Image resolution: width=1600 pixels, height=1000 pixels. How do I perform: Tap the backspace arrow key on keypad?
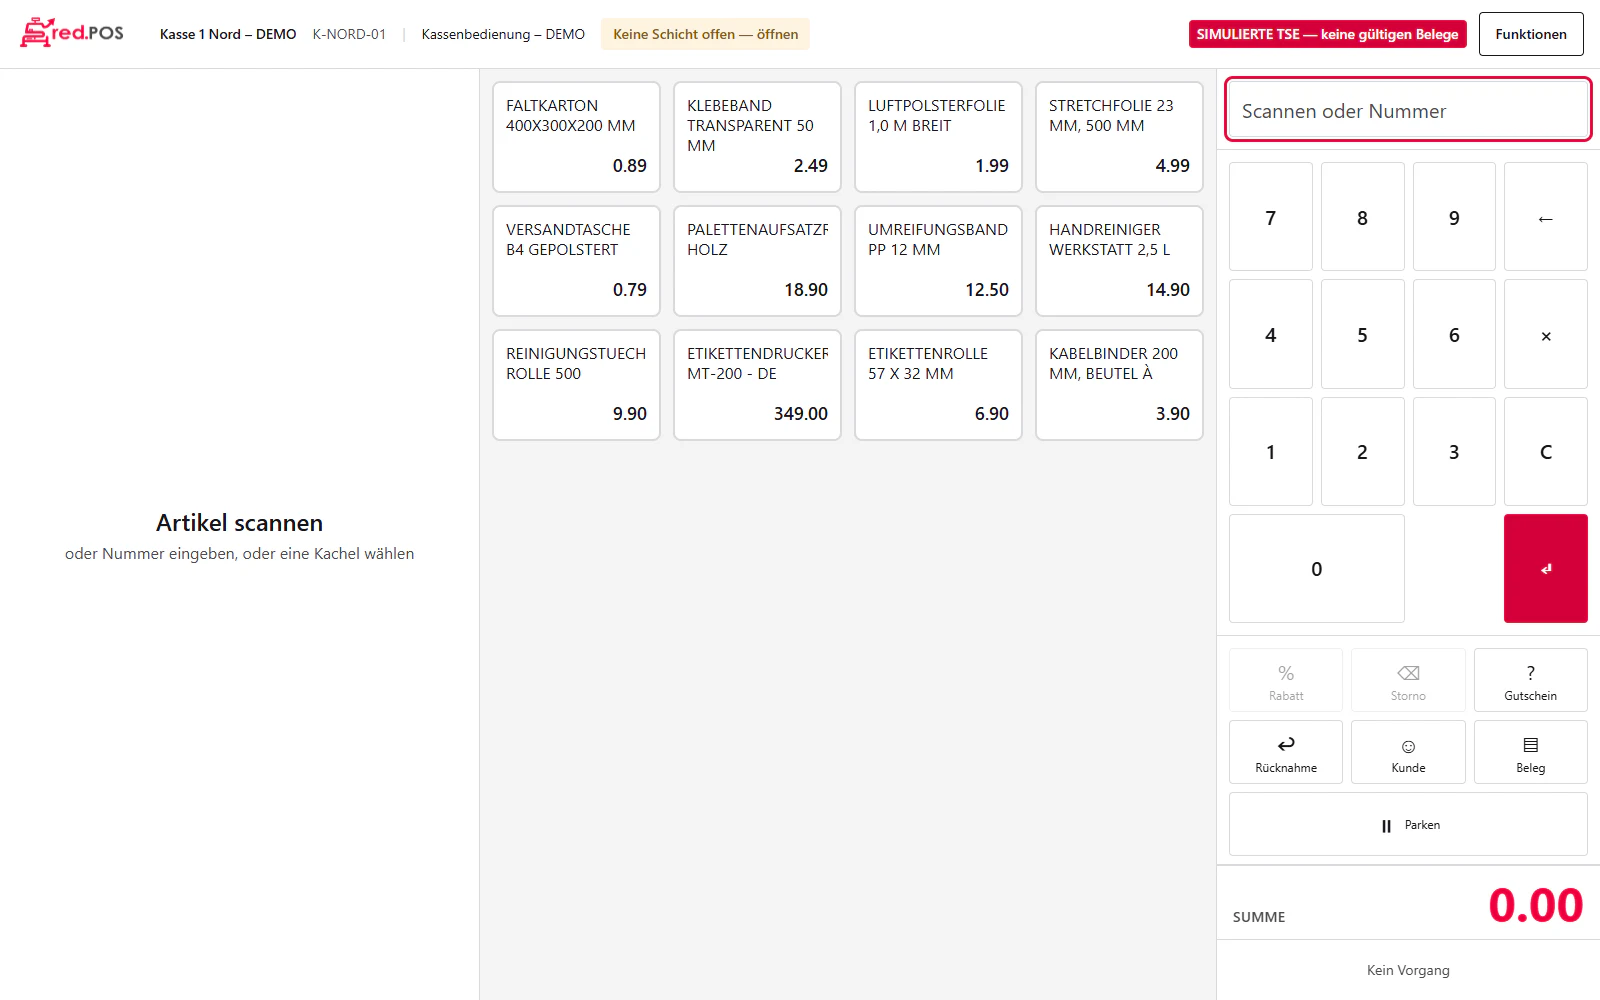click(x=1546, y=217)
